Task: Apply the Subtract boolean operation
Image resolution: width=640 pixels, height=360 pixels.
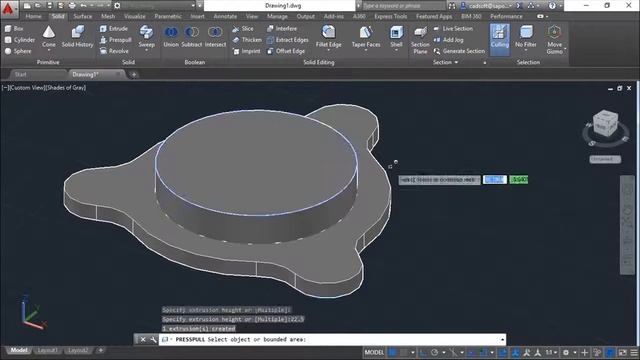Action: [191, 37]
